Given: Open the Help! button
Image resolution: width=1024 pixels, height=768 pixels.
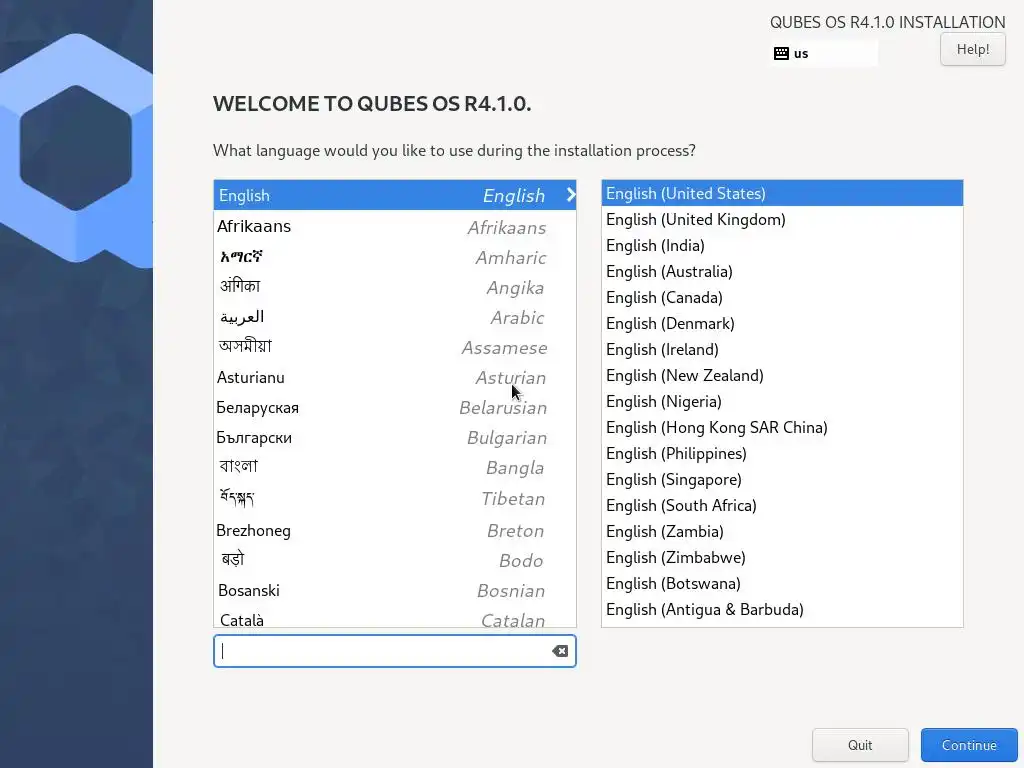Looking at the screenshot, I should click(x=972, y=49).
